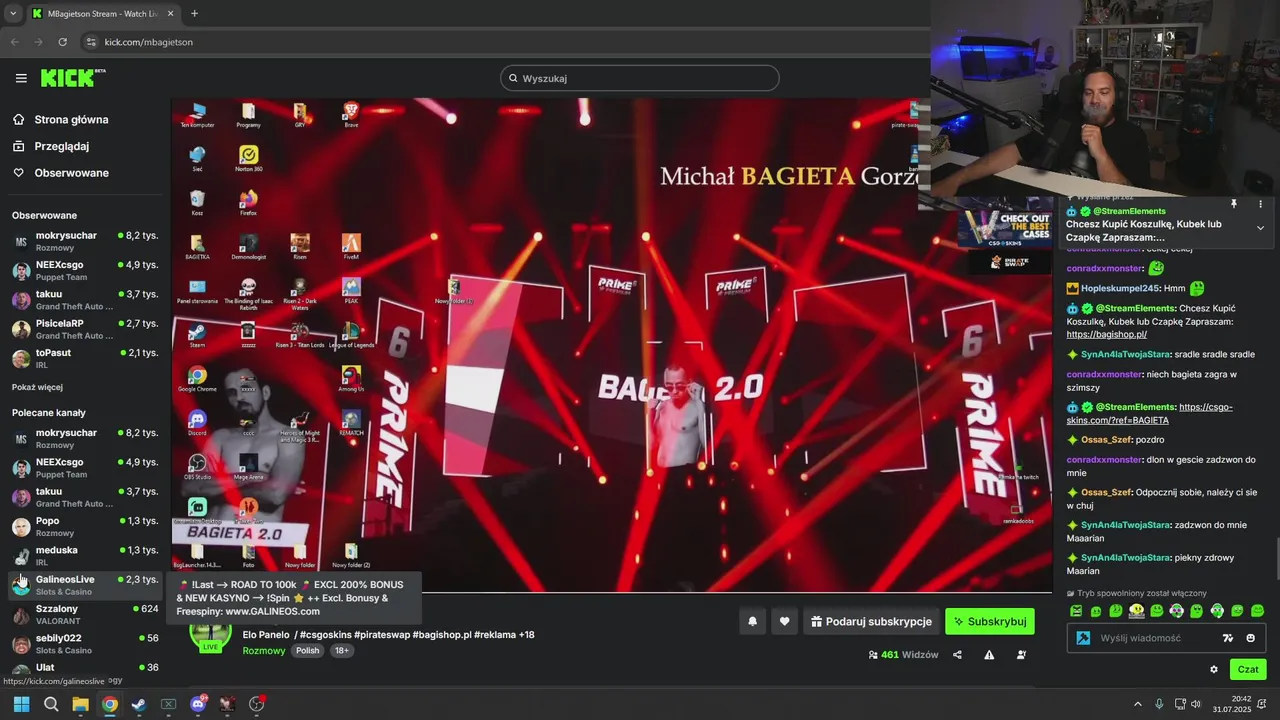Open Obserwowane in the sidebar

point(60,173)
